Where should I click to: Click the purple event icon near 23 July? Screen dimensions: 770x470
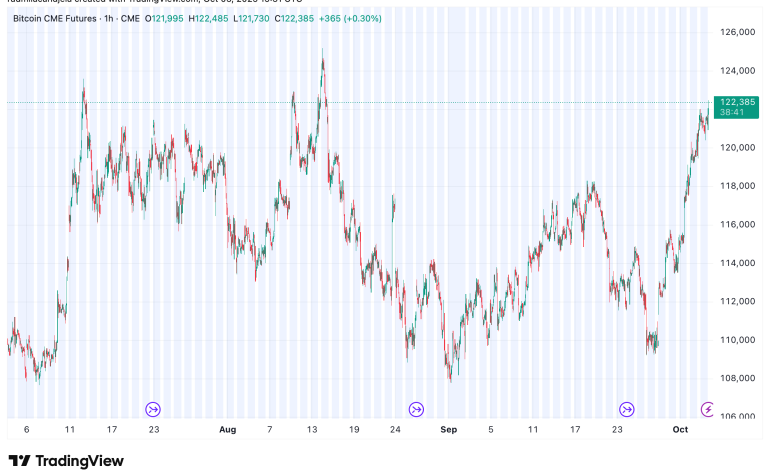153,409
